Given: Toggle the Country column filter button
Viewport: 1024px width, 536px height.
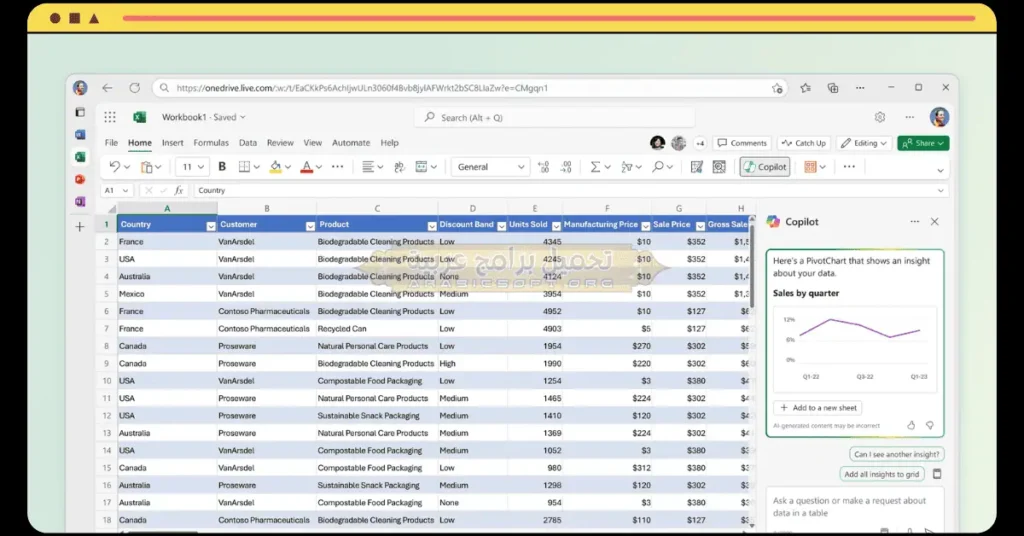Looking at the screenshot, I should click(x=211, y=226).
